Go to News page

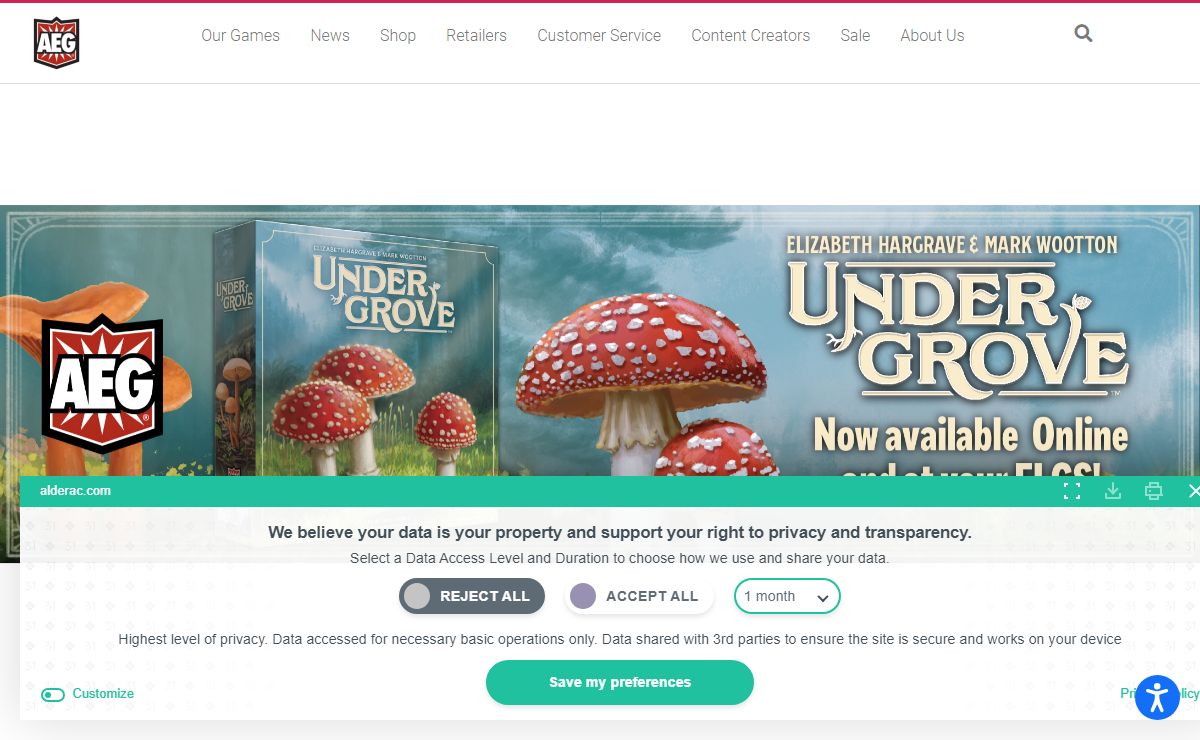[330, 35]
